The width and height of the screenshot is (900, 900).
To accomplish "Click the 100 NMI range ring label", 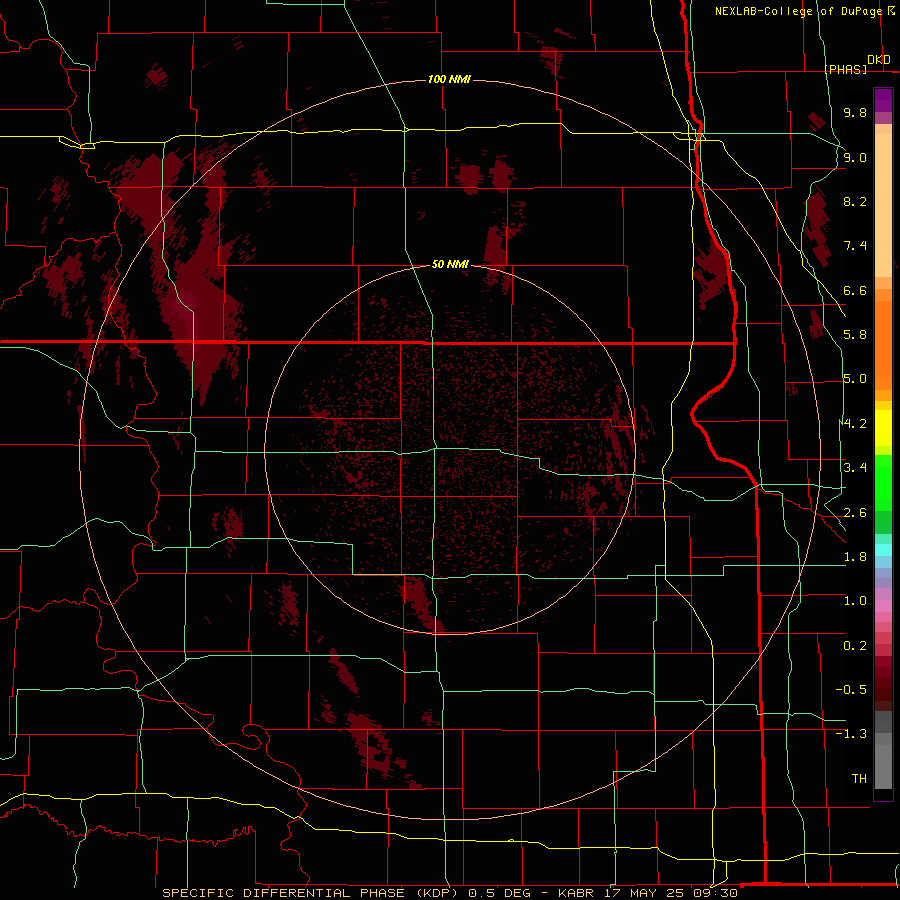I will (449, 79).
